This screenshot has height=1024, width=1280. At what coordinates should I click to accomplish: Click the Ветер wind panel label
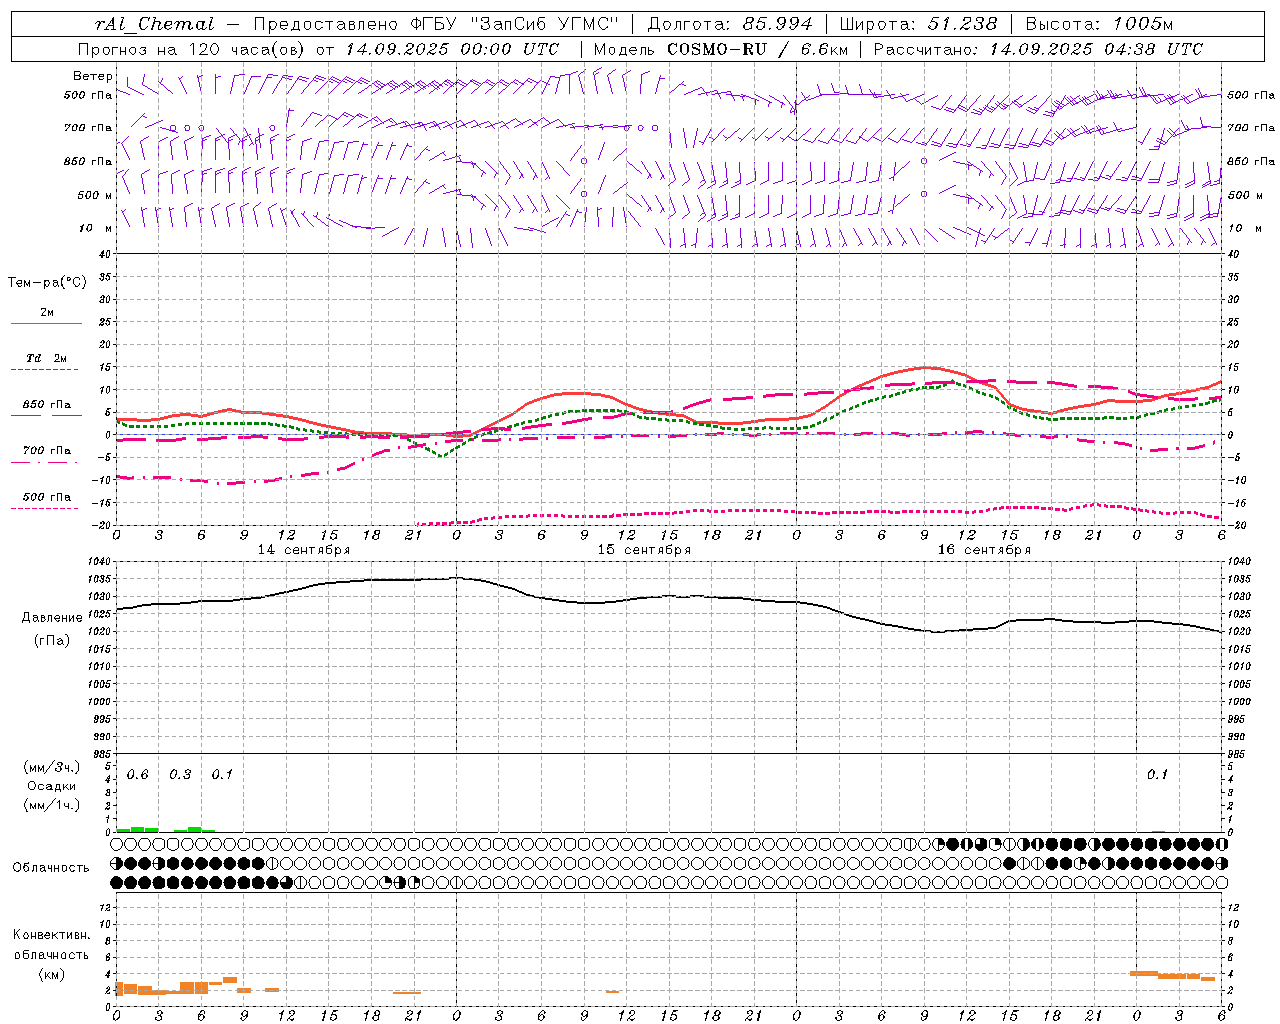pyautogui.click(x=92, y=76)
